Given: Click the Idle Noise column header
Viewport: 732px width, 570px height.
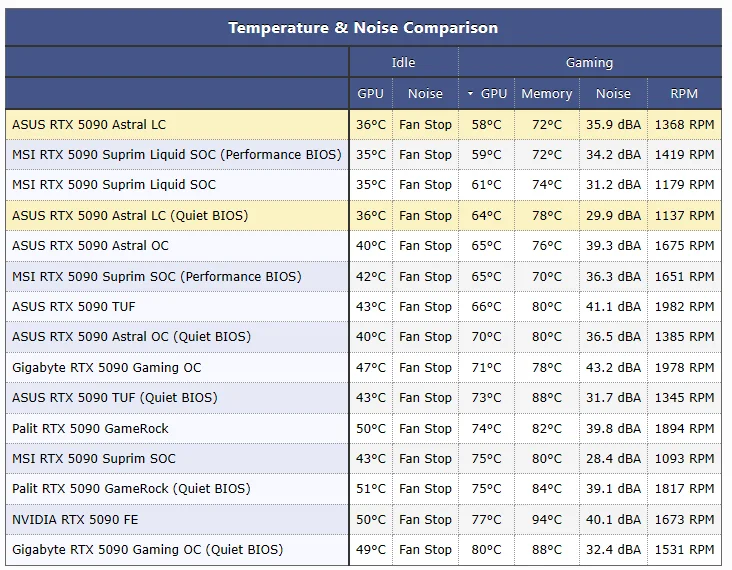Looking at the screenshot, I should [x=425, y=94].
